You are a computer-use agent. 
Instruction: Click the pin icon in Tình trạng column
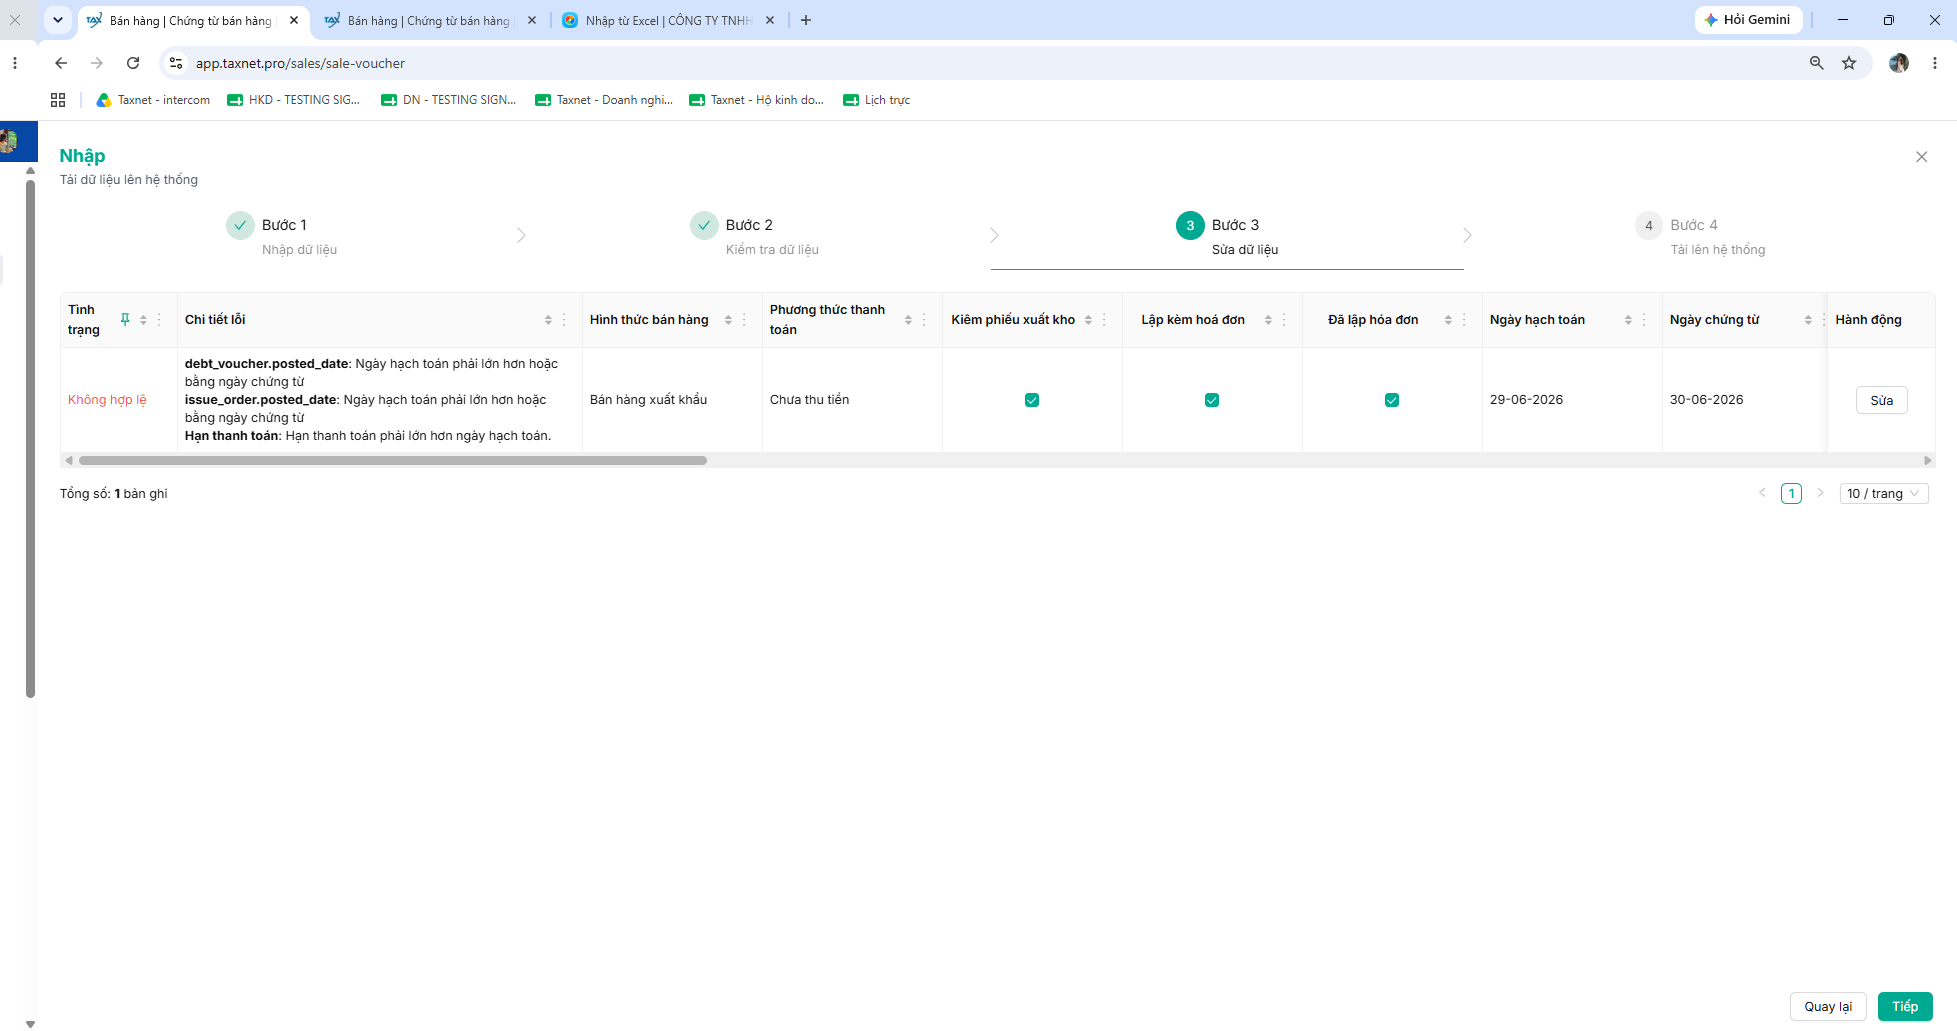pyautogui.click(x=125, y=319)
